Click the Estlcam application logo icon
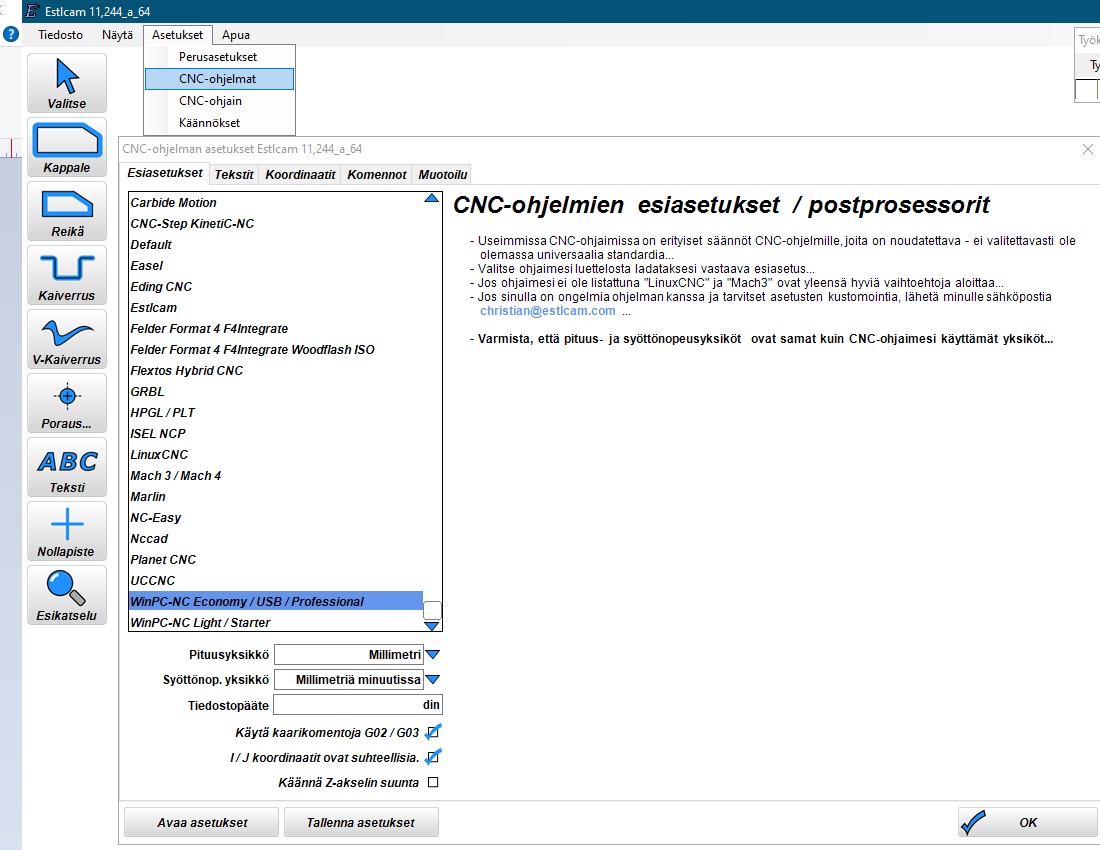Viewport: 1100px width, 850px height. point(32,11)
